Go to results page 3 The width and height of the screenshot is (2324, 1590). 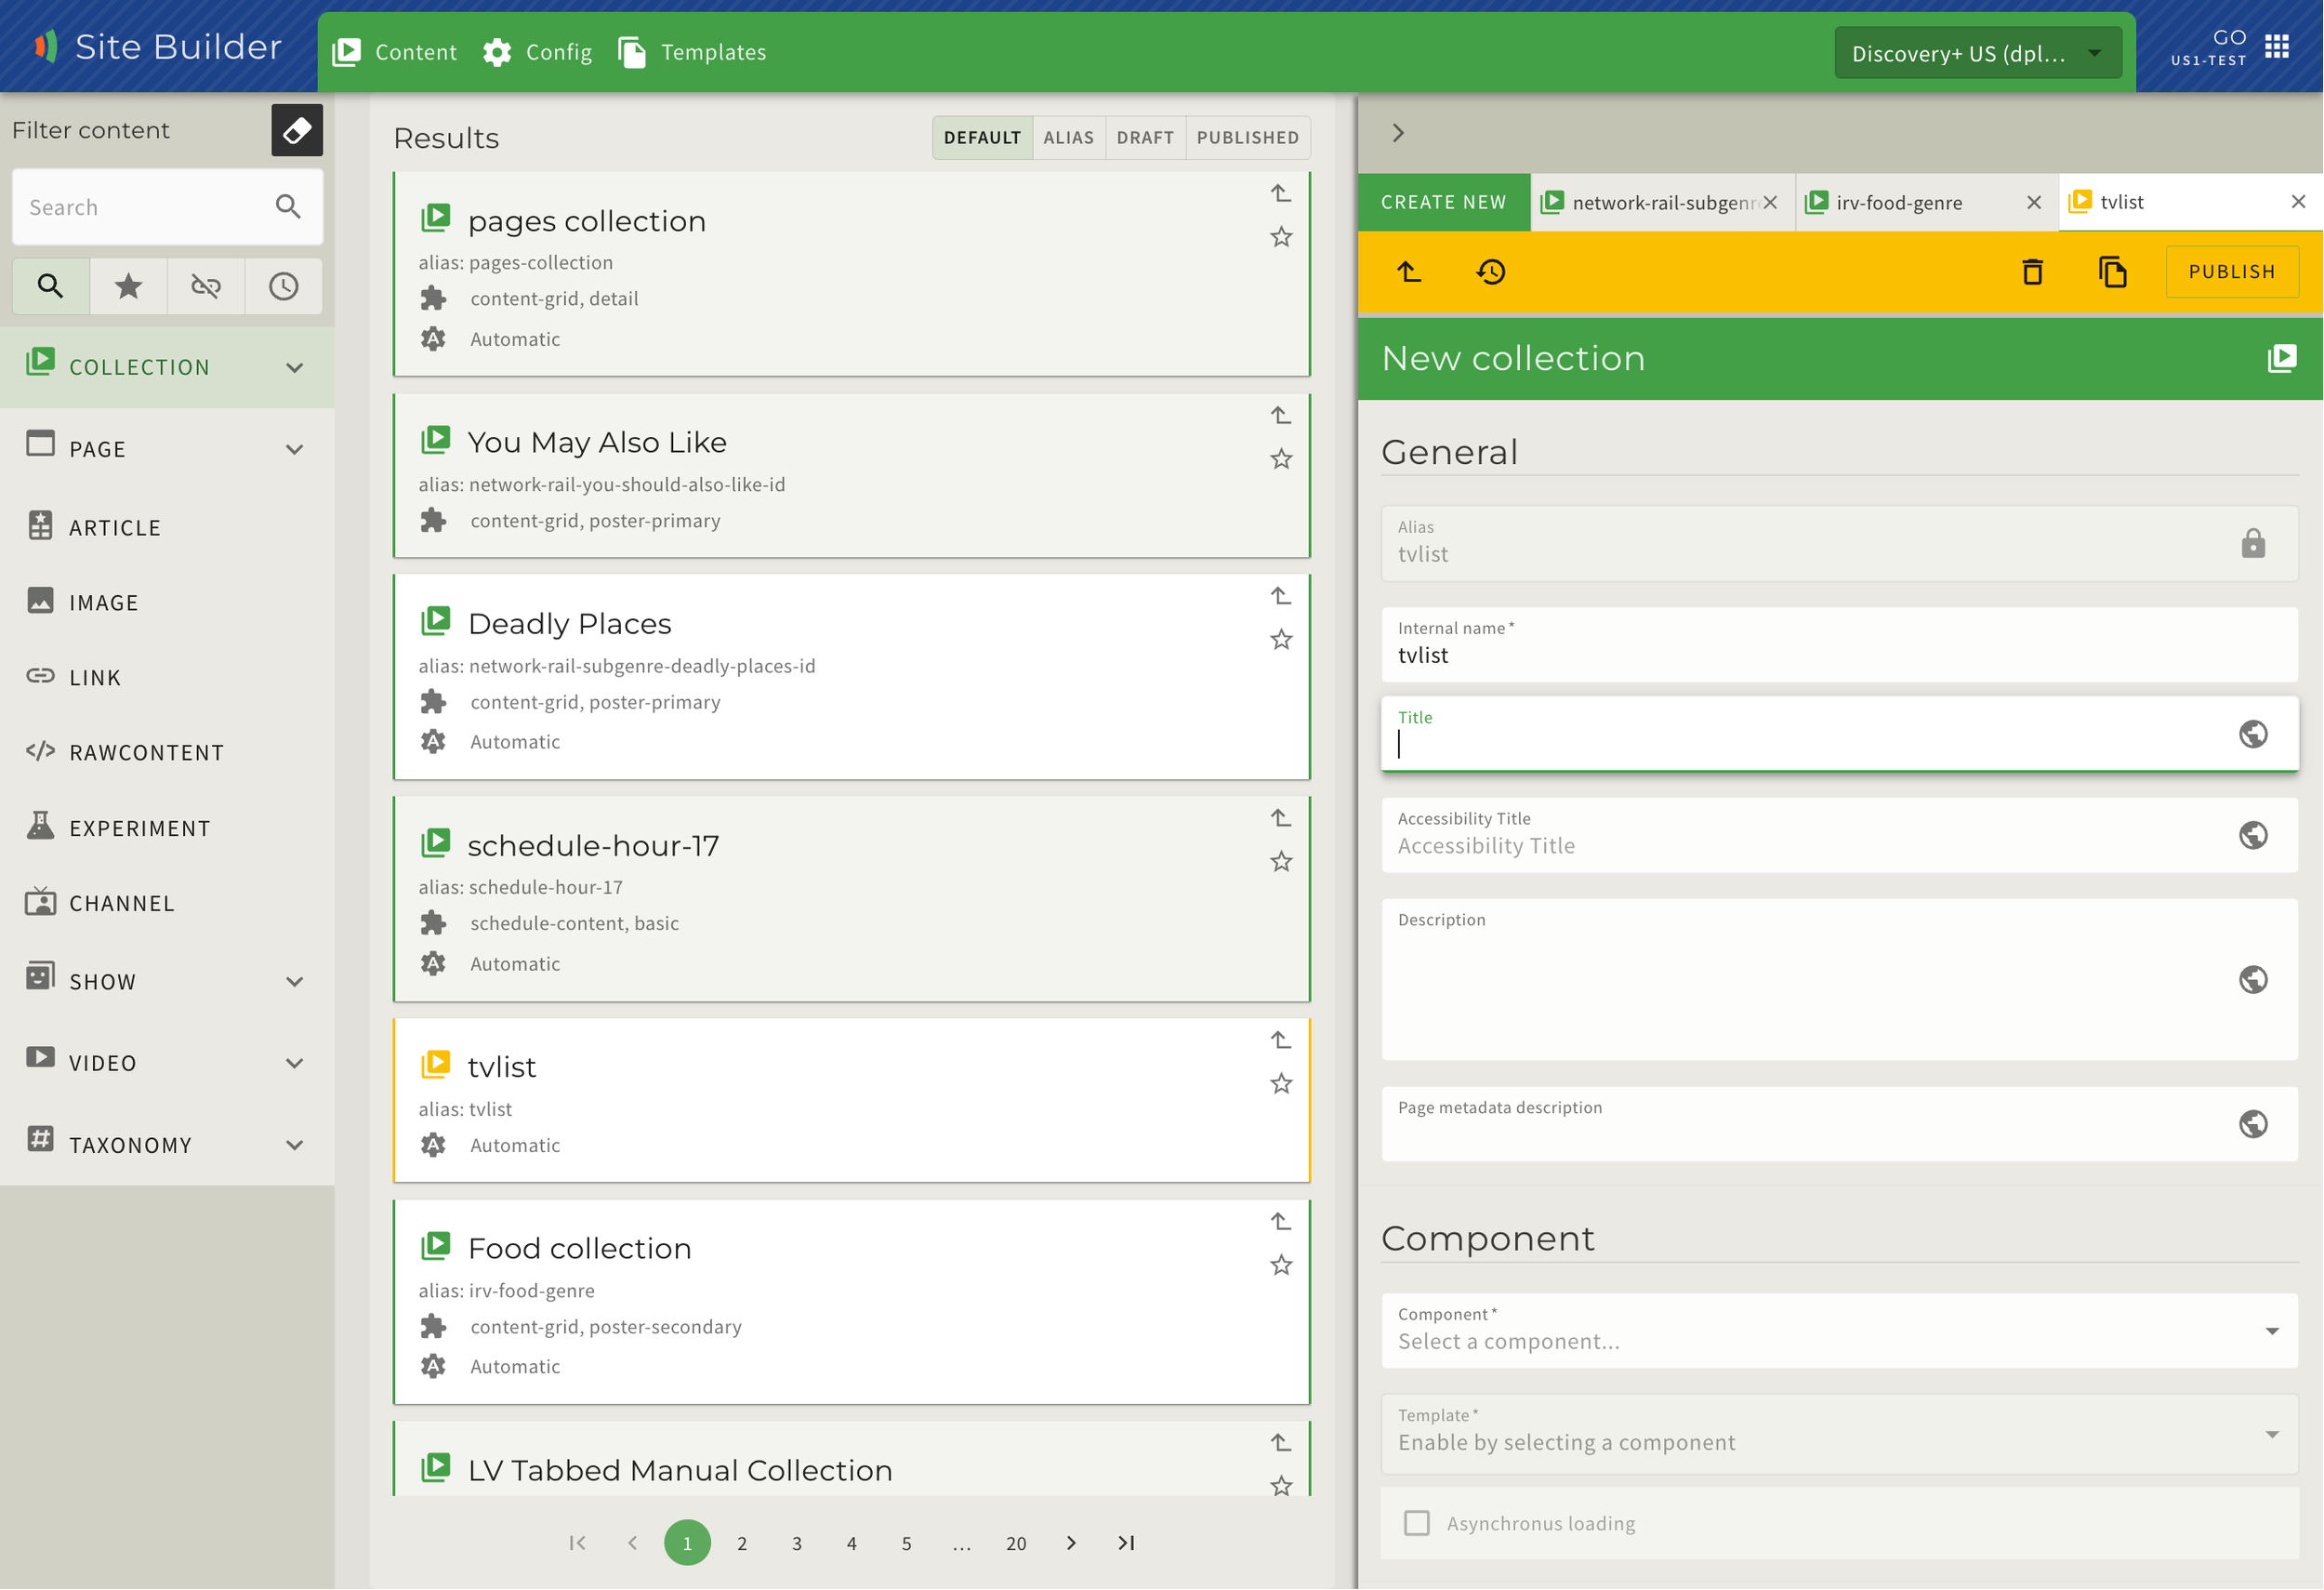pos(796,1543)
